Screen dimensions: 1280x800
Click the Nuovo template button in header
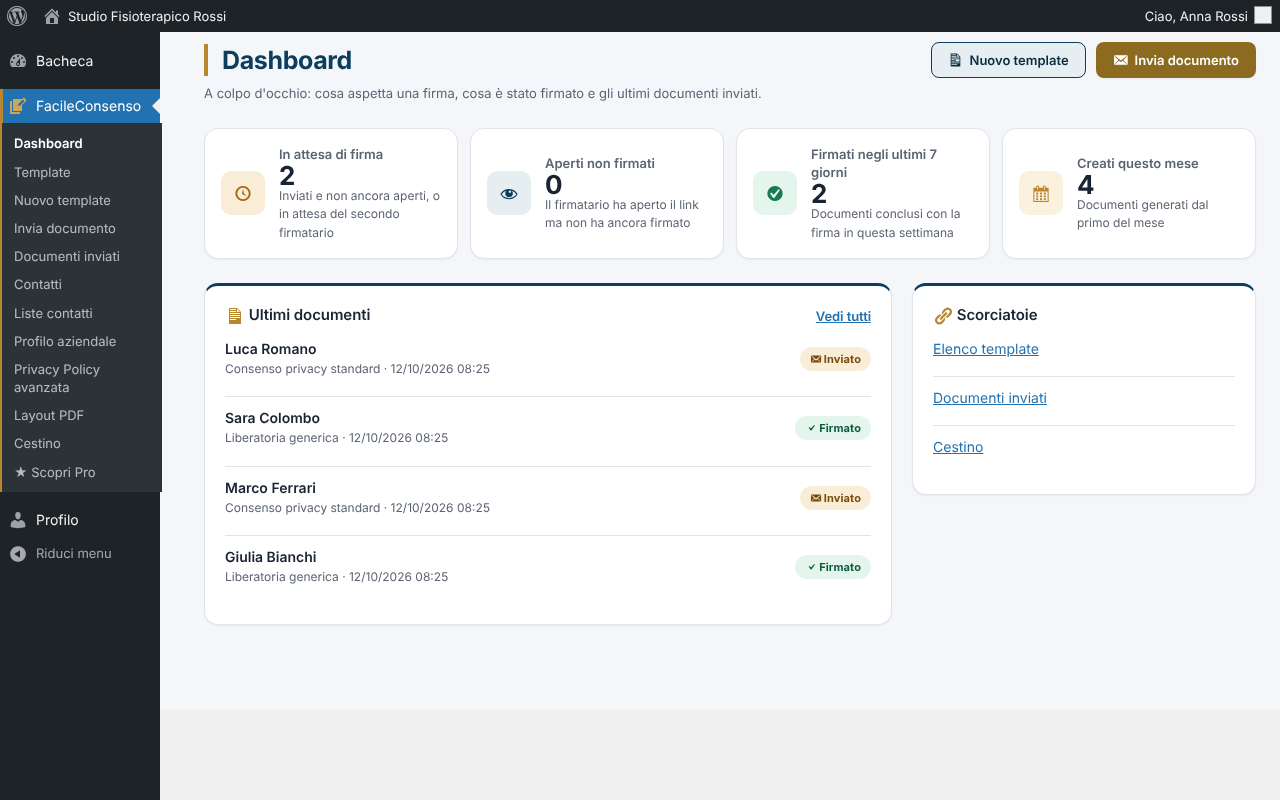point(1008,60)
